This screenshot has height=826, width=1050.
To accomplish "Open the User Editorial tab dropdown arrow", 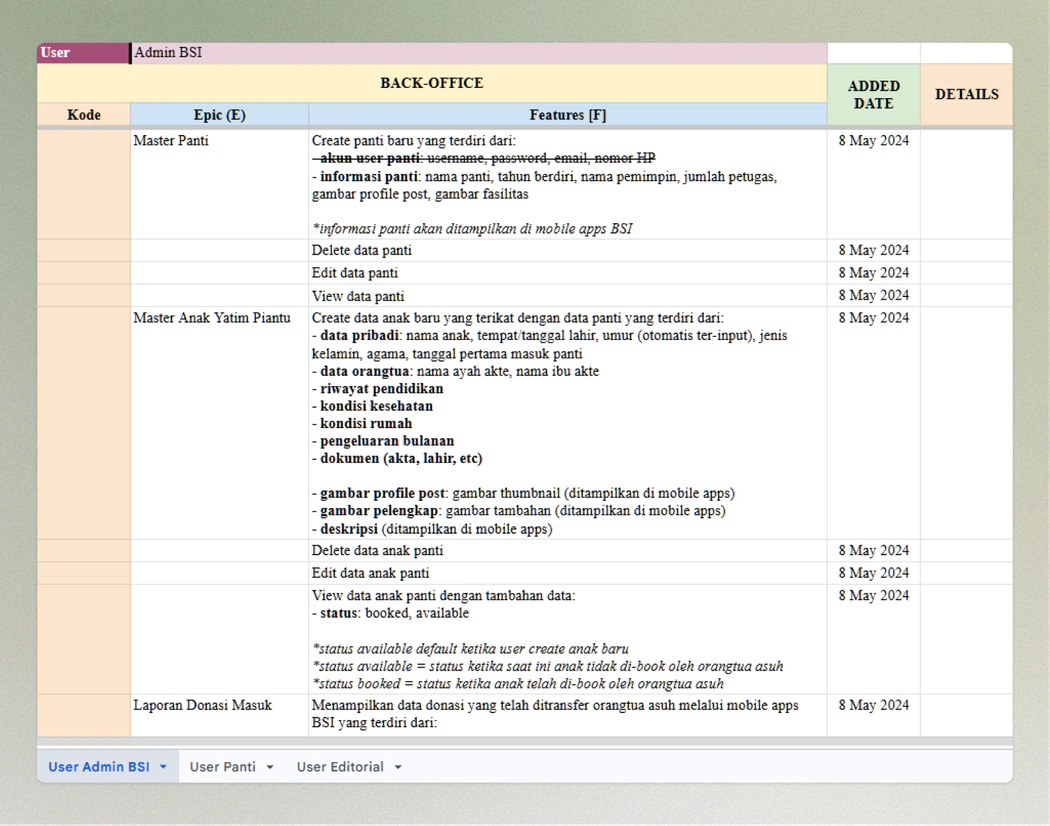I will pos(398,767).
